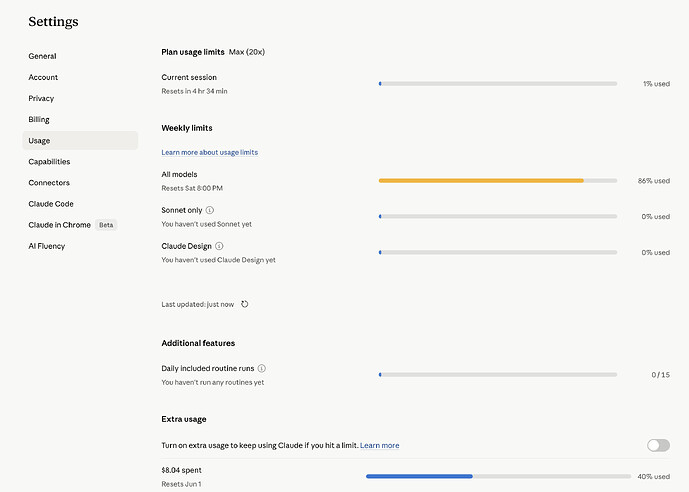Click the info icon beside Daily included routine runs
The width and height of the screenshot is (689, 492).
[261, 368]
